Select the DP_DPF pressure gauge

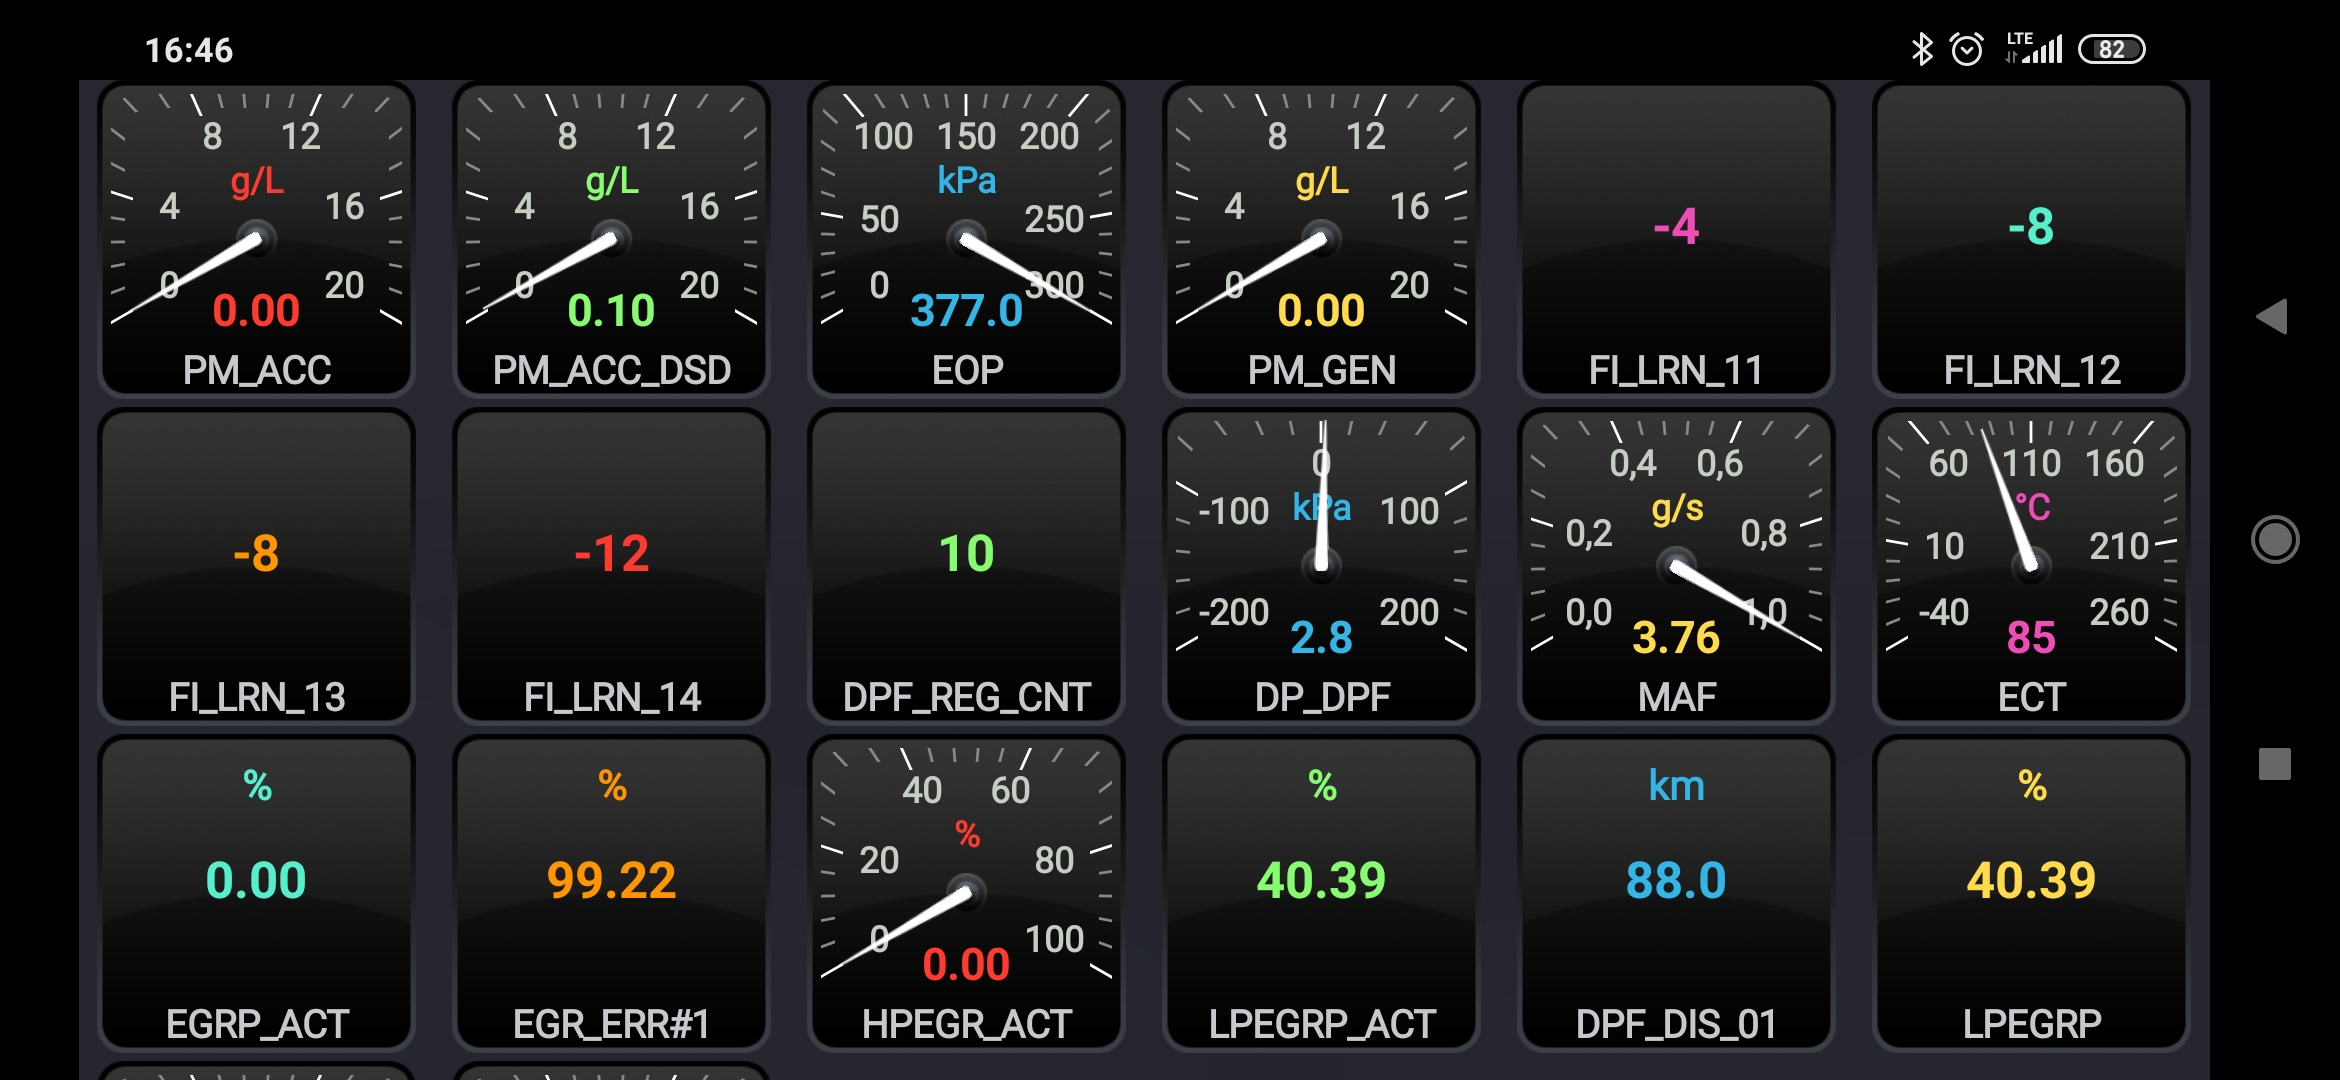[1321, 566]
